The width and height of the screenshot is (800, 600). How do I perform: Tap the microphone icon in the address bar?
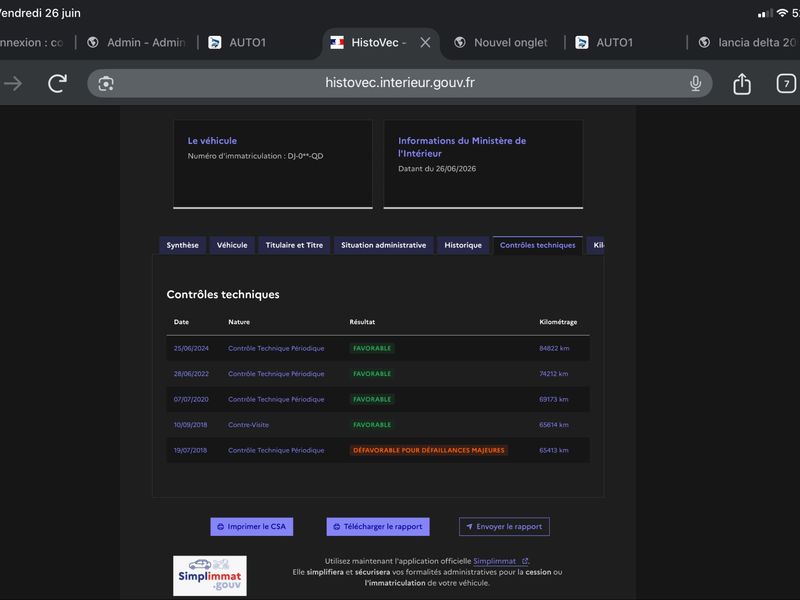tap(695, 83)
